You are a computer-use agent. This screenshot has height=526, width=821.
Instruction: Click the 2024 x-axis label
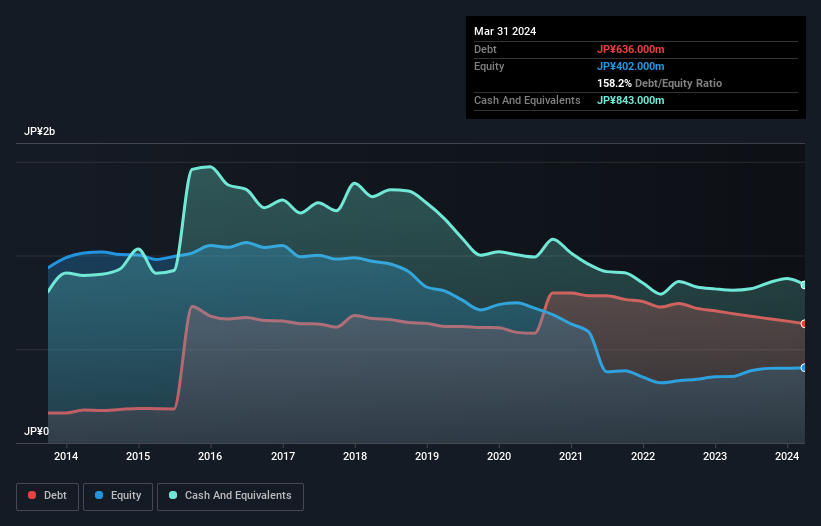point(787,456)
